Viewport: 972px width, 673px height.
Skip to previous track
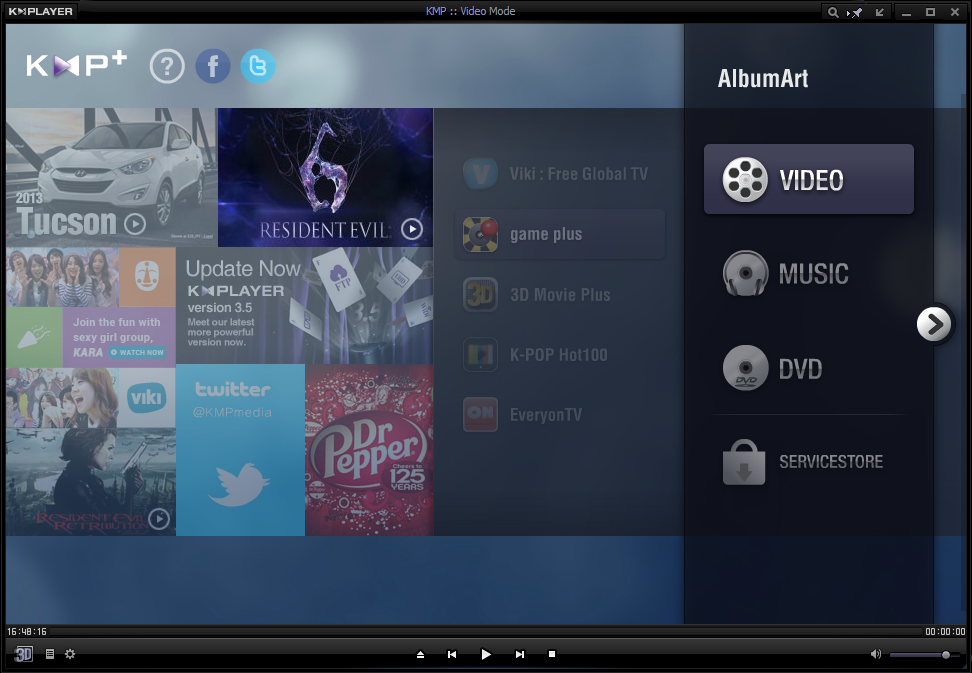452,654
